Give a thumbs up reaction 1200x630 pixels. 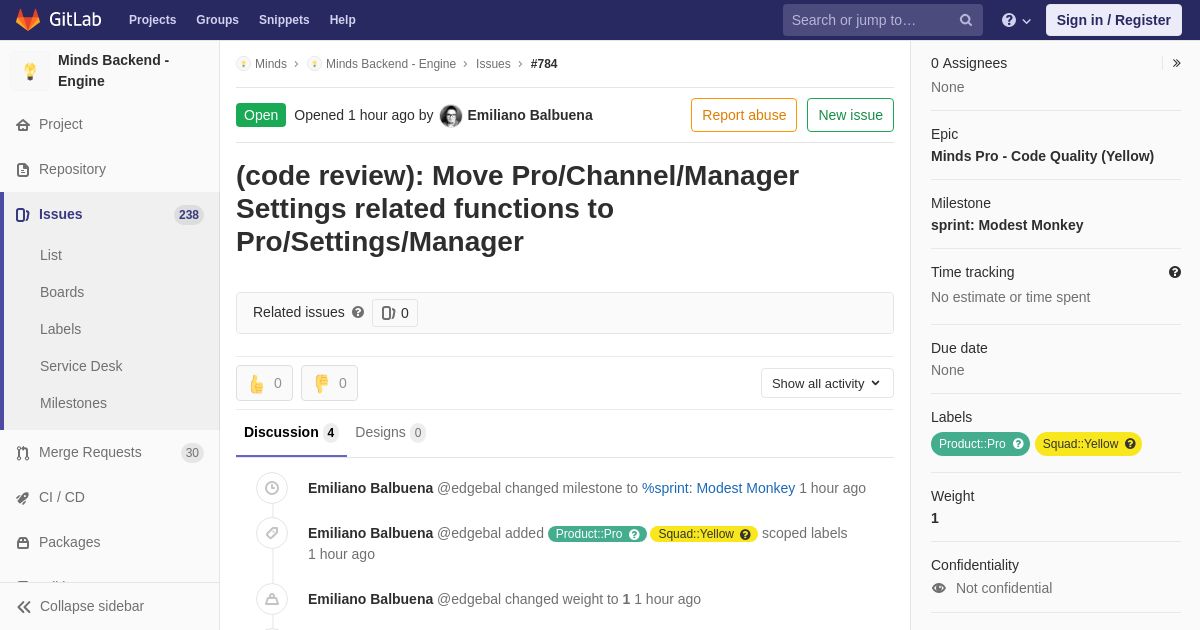point(264,383)
